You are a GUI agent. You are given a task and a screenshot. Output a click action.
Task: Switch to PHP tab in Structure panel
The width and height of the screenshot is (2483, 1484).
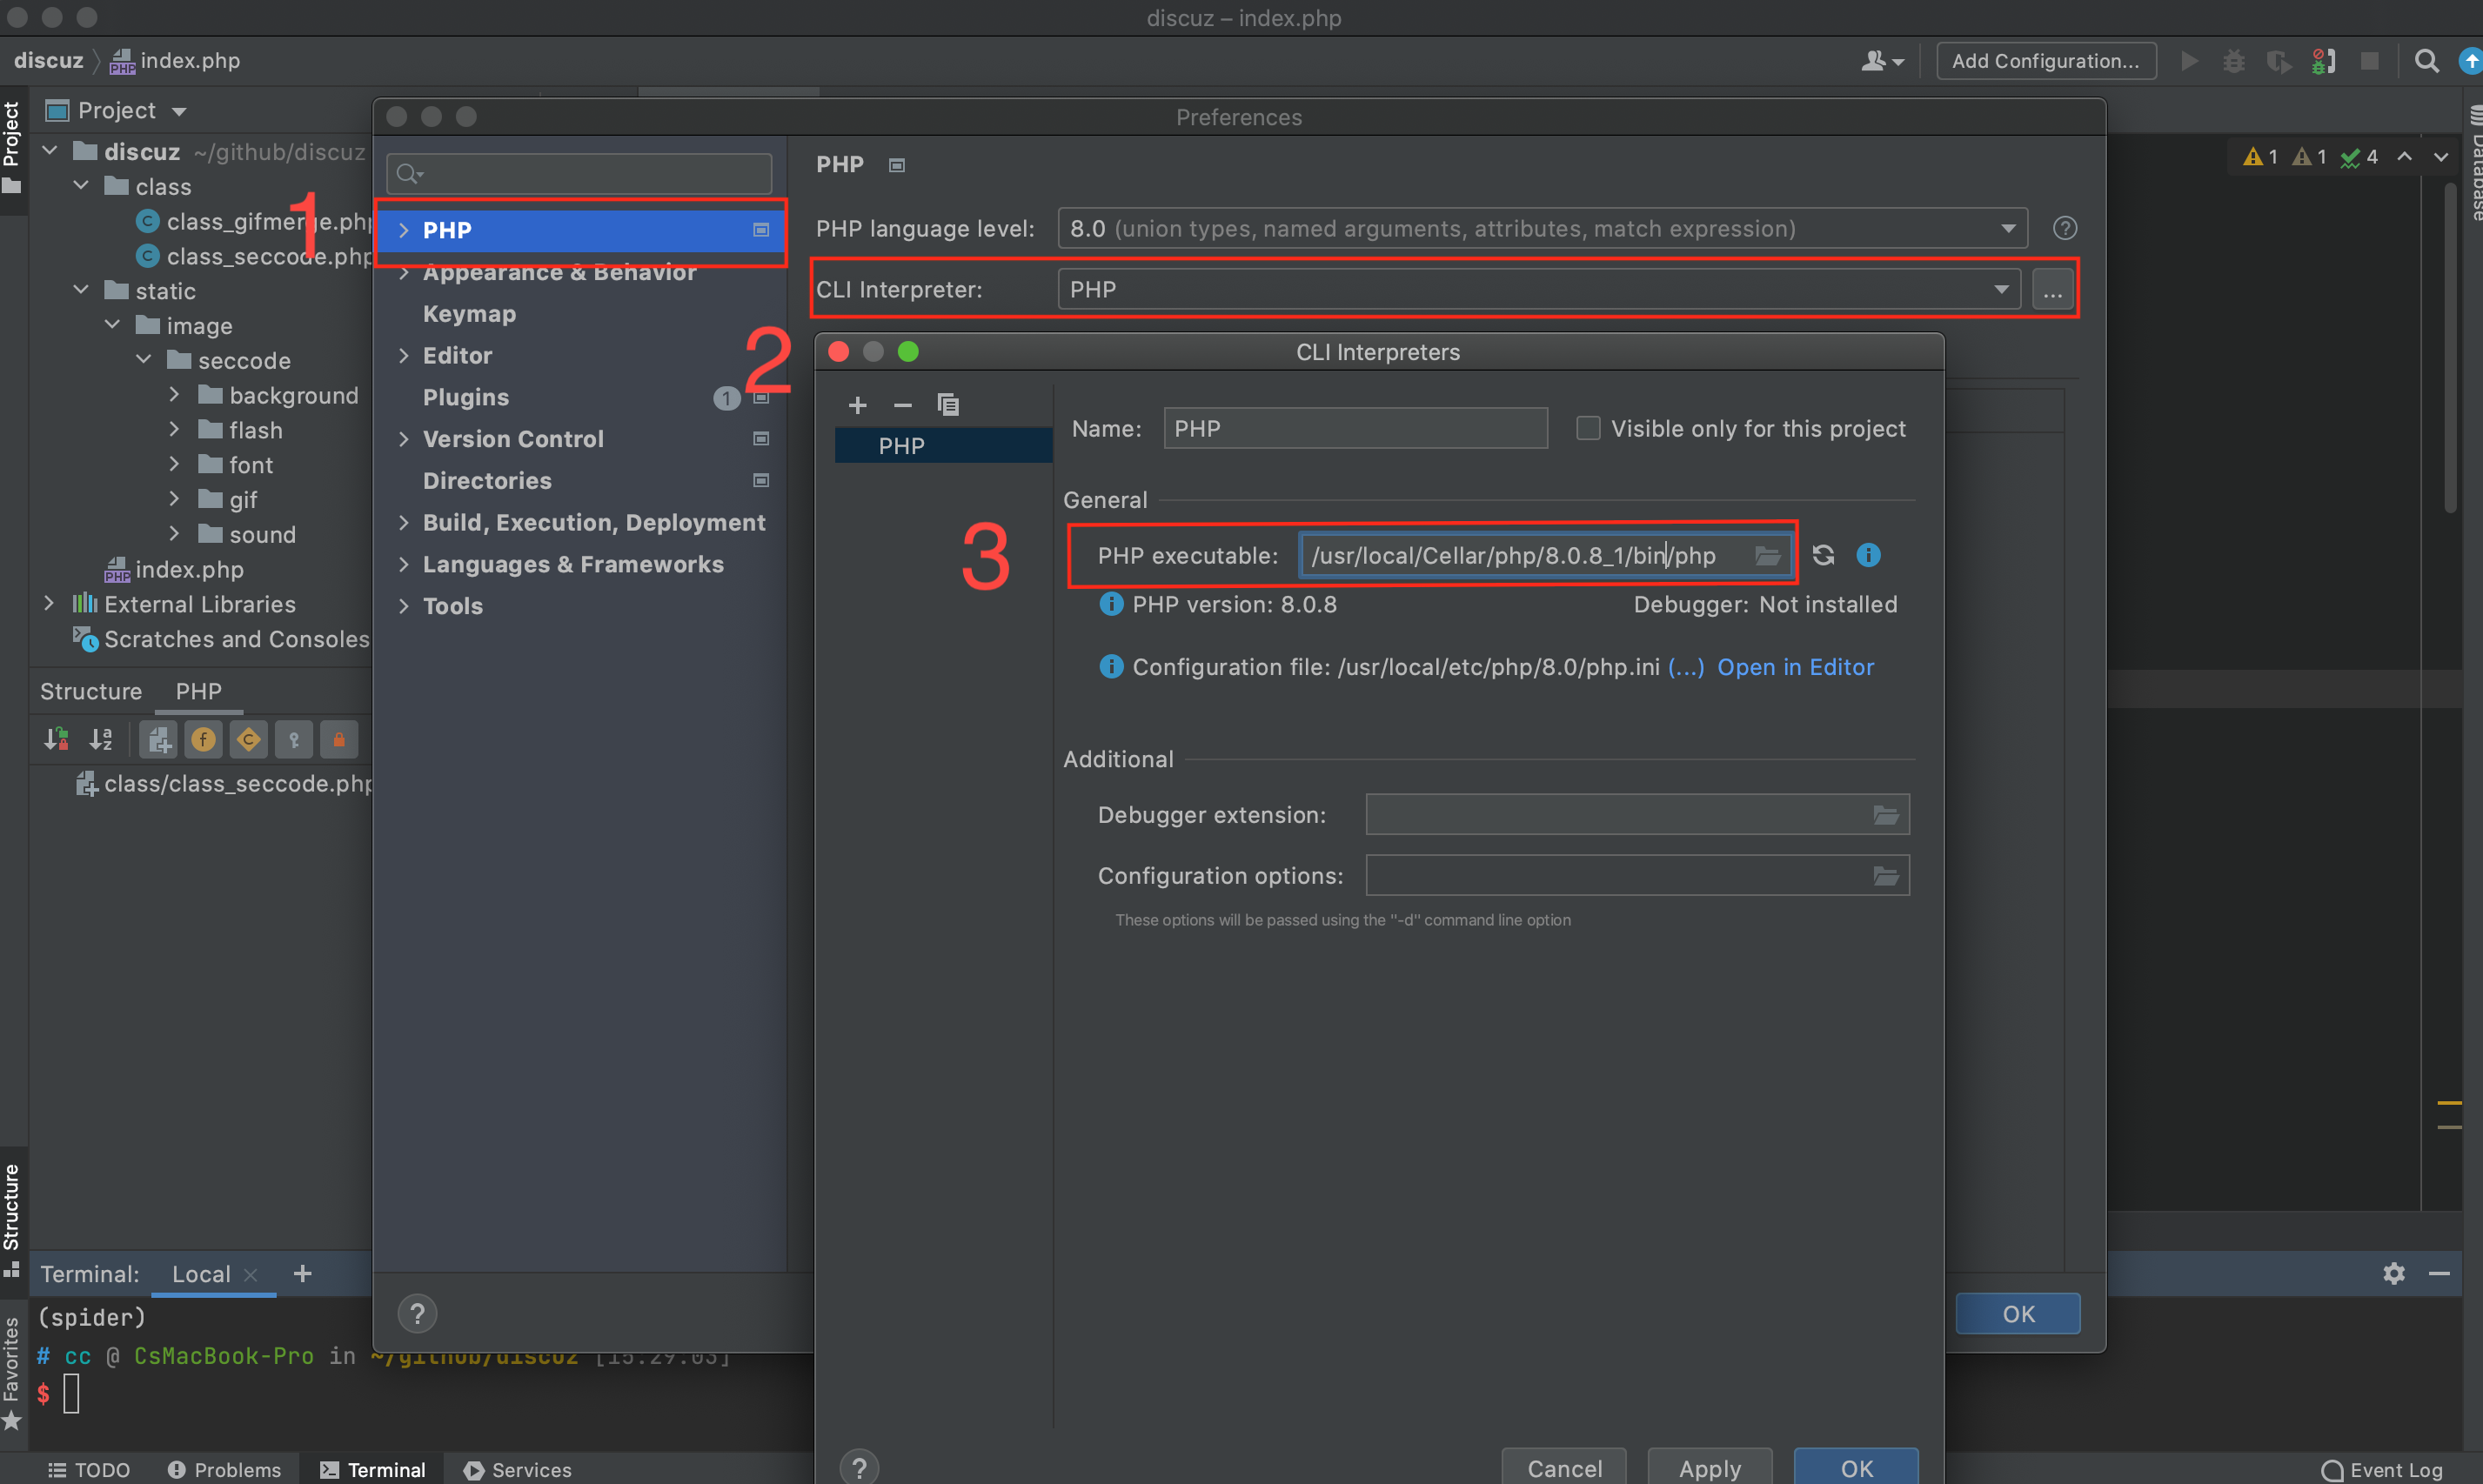199,691
